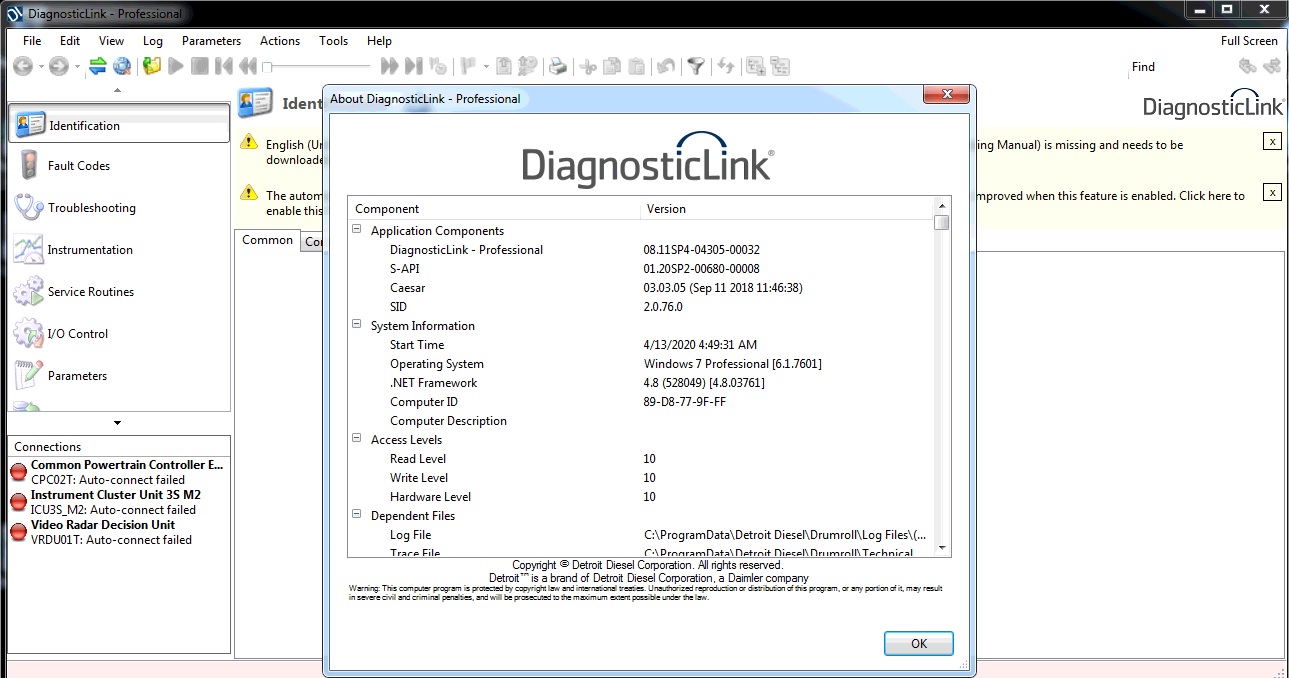This screenshot has width=1289, height=678.
Task: Select Troubleshooting in the sidebar
Action: click(119, 208)
